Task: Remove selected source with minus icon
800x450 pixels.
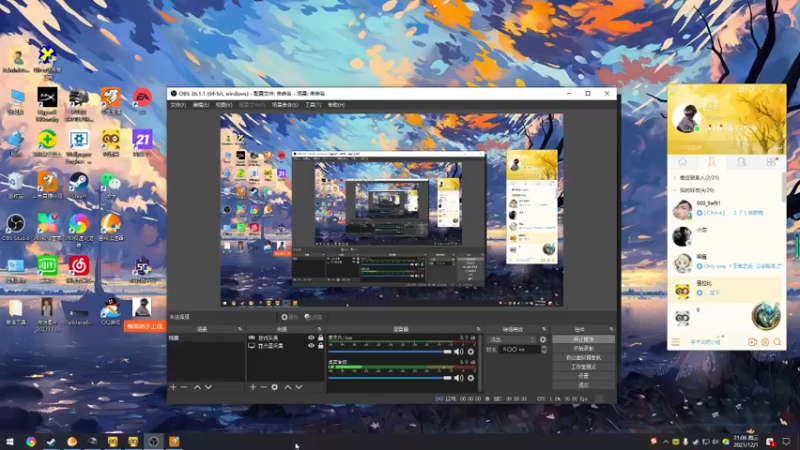Action: (x=263, y=387)
